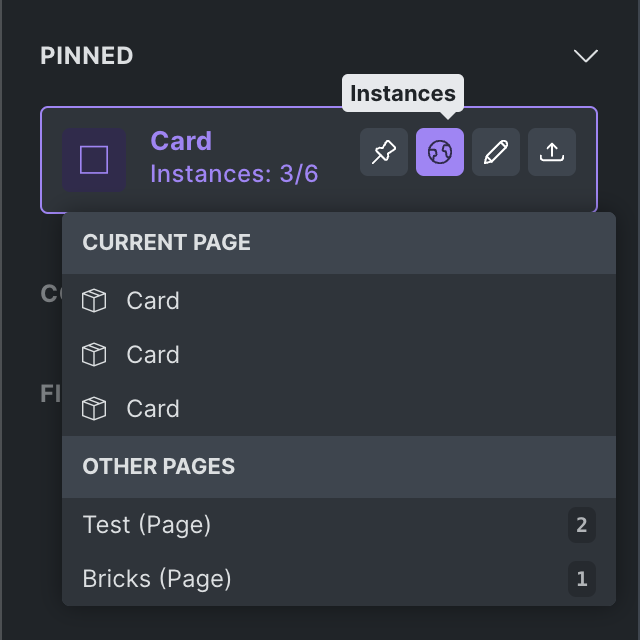Screen dimensions: 640x640
Task: Click the instance count badge for Test page
Action: pyautogui.click(x=582, y=525)
